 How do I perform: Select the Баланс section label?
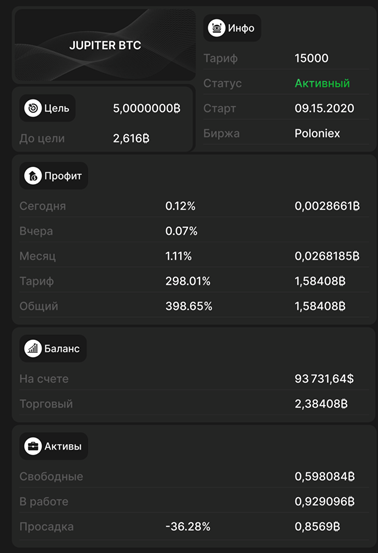(x=62, y=348)
